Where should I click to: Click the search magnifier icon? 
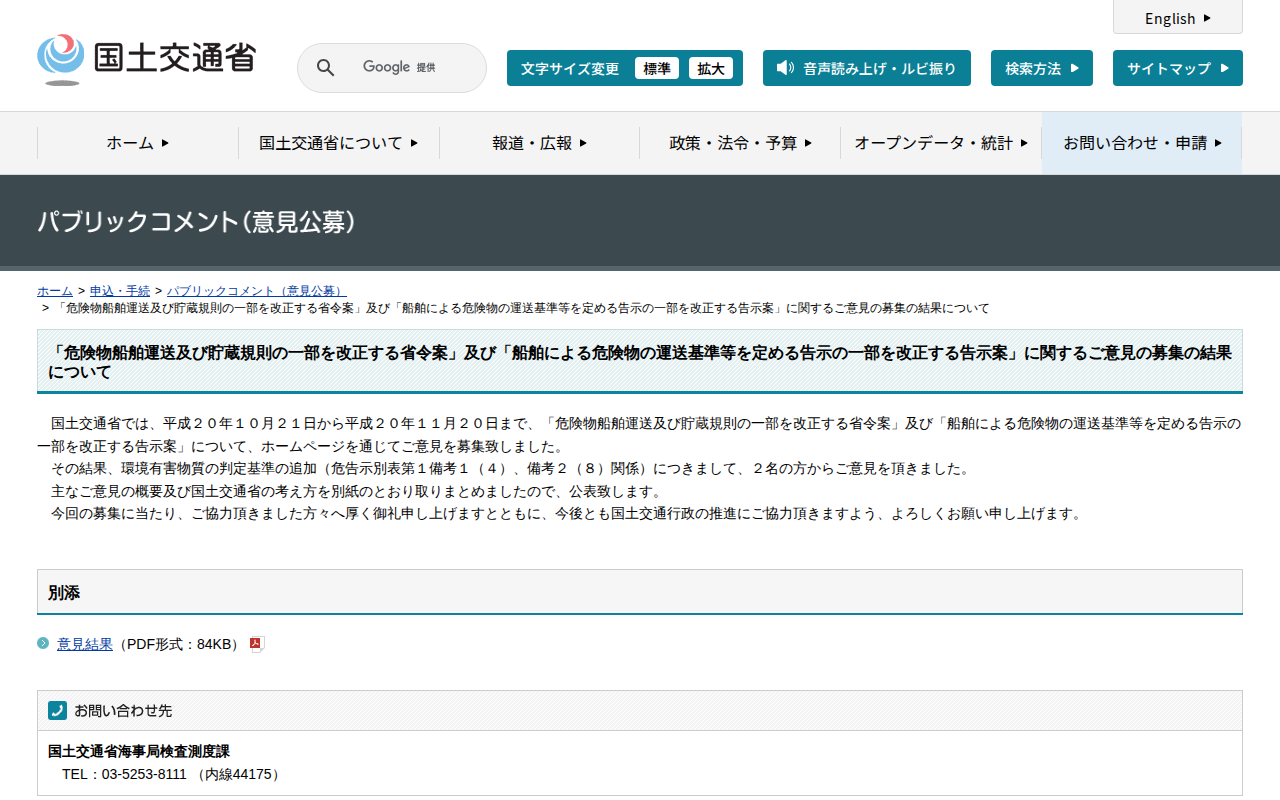326,68
